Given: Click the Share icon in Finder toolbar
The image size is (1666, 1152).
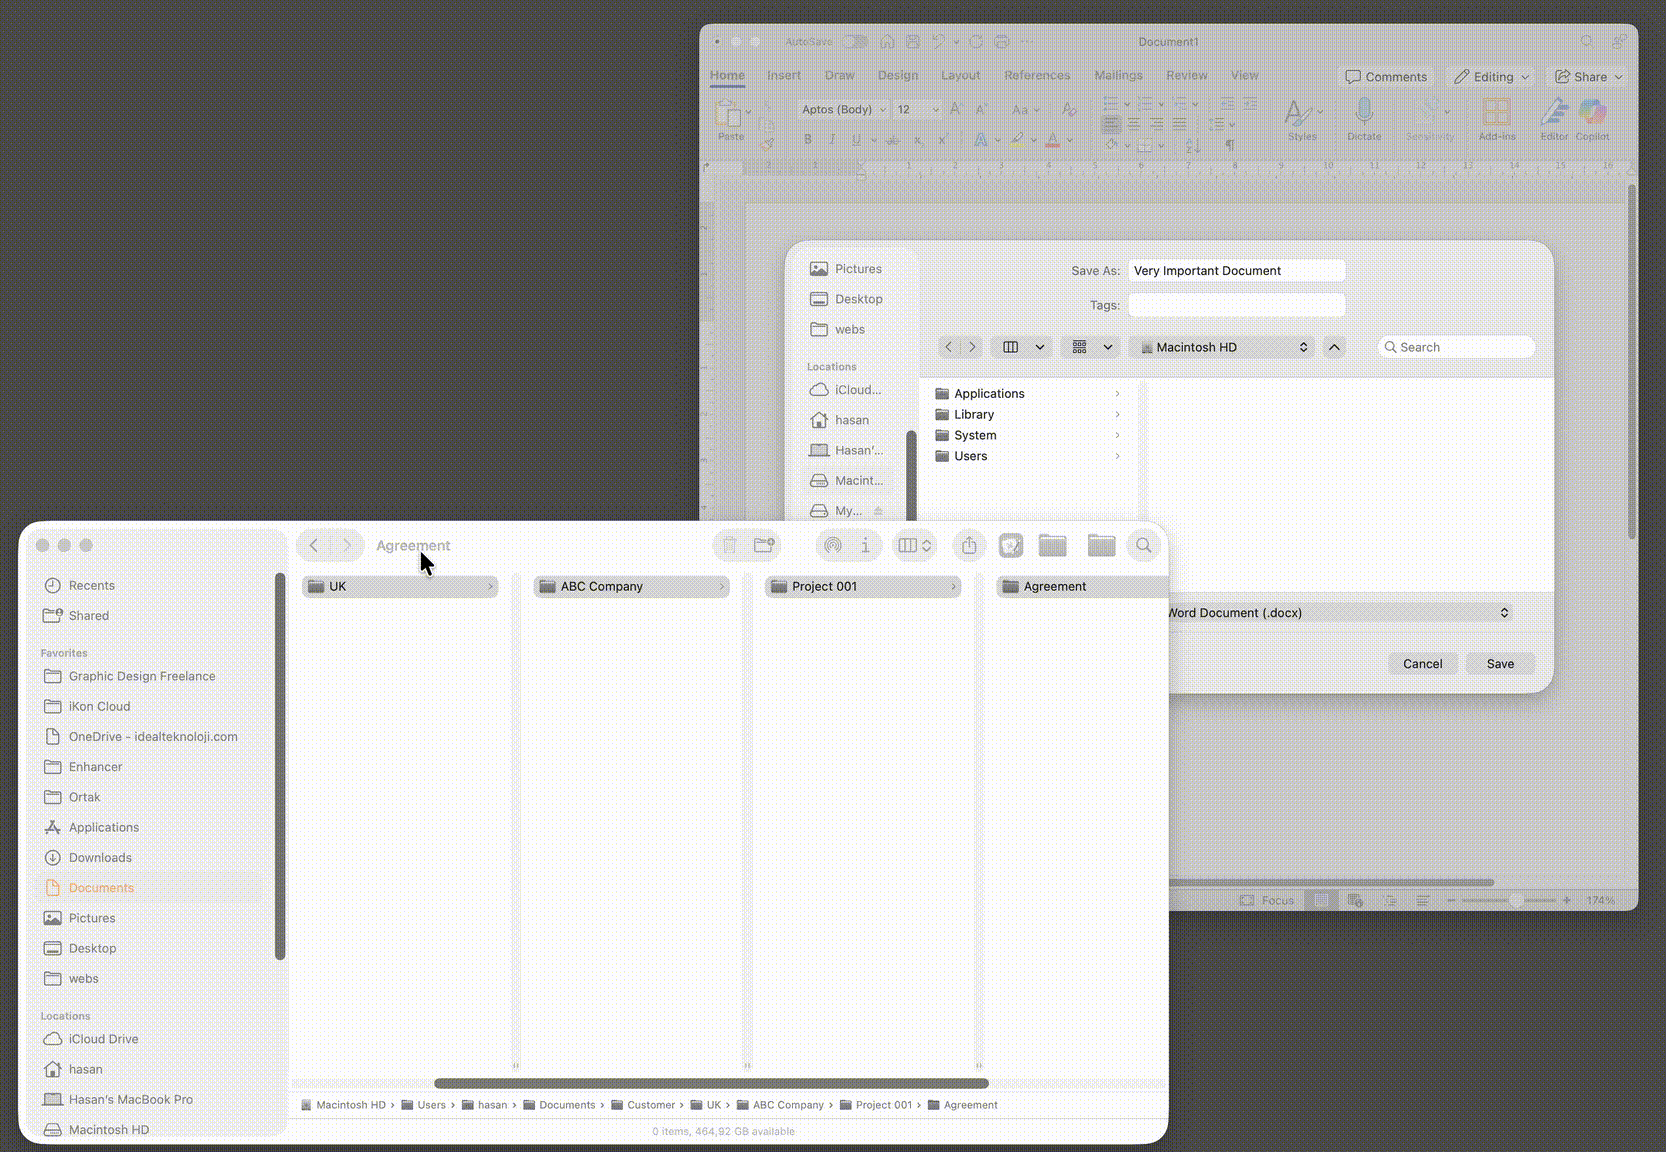Looking at the screenshot, I should 969,545.
